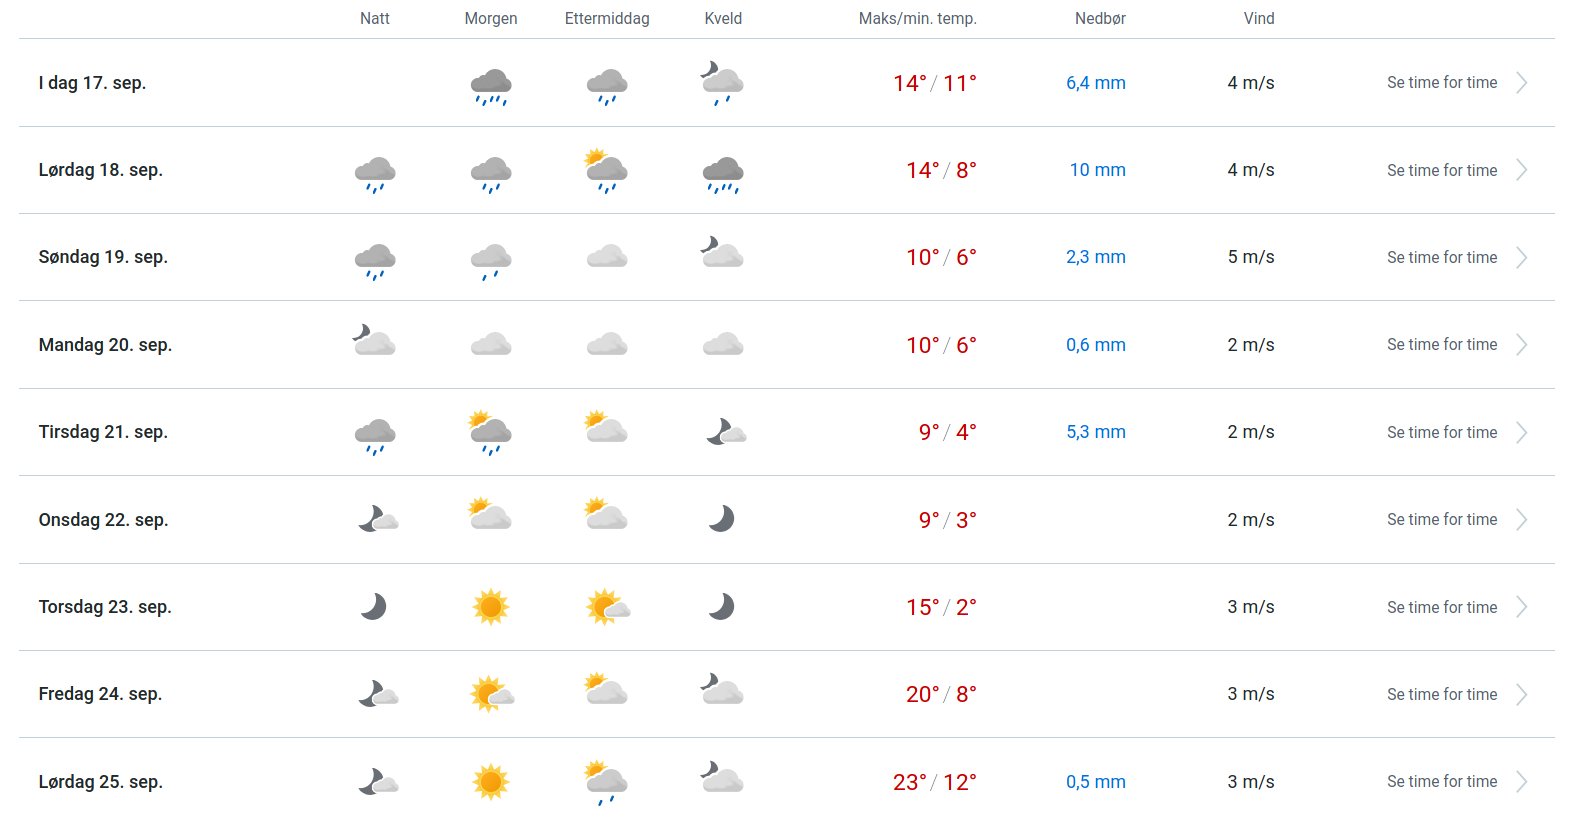Click Tuesday 21 Sep morning weather icon
This screenshot has width=1574, height=825.
pyautogui.click(x=490, y=432)
